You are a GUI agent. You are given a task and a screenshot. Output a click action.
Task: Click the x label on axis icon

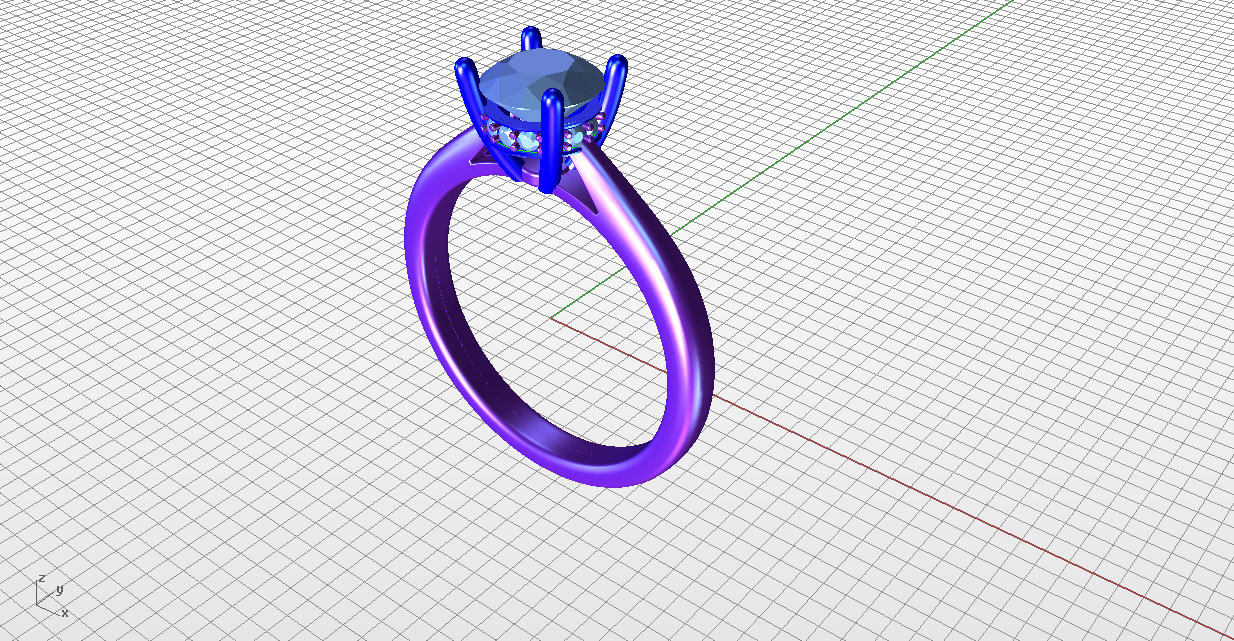65,612
